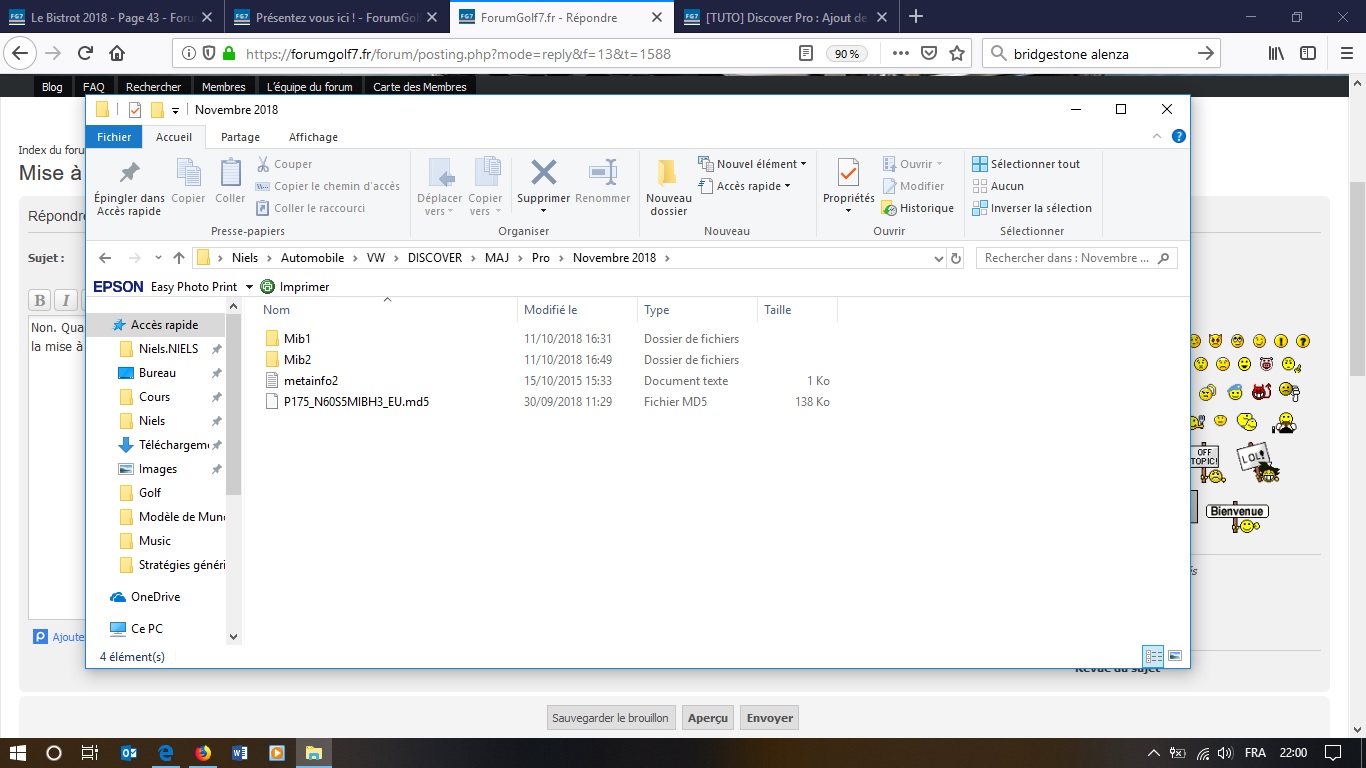Viewport: 1366px width, 768px height.
Task: Select Coller le raccourci
Action: coord(310,208)
